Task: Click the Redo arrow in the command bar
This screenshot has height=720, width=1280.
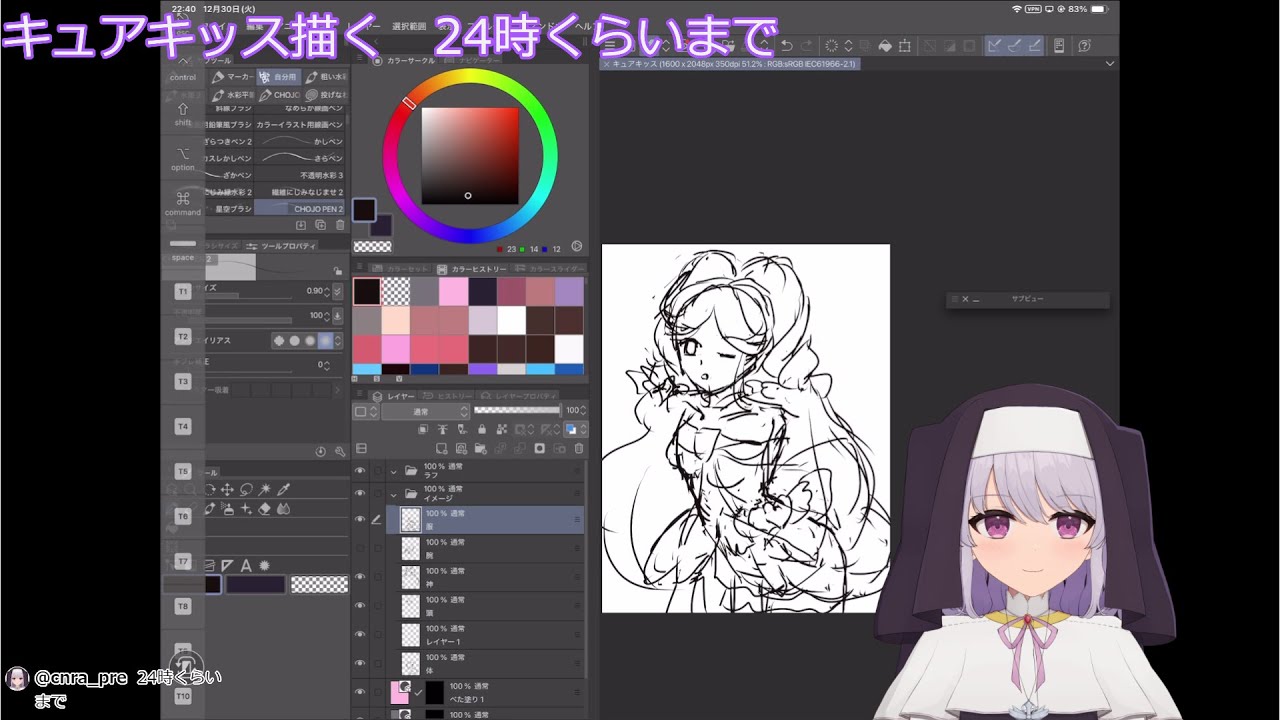Action: pos(806,46)
